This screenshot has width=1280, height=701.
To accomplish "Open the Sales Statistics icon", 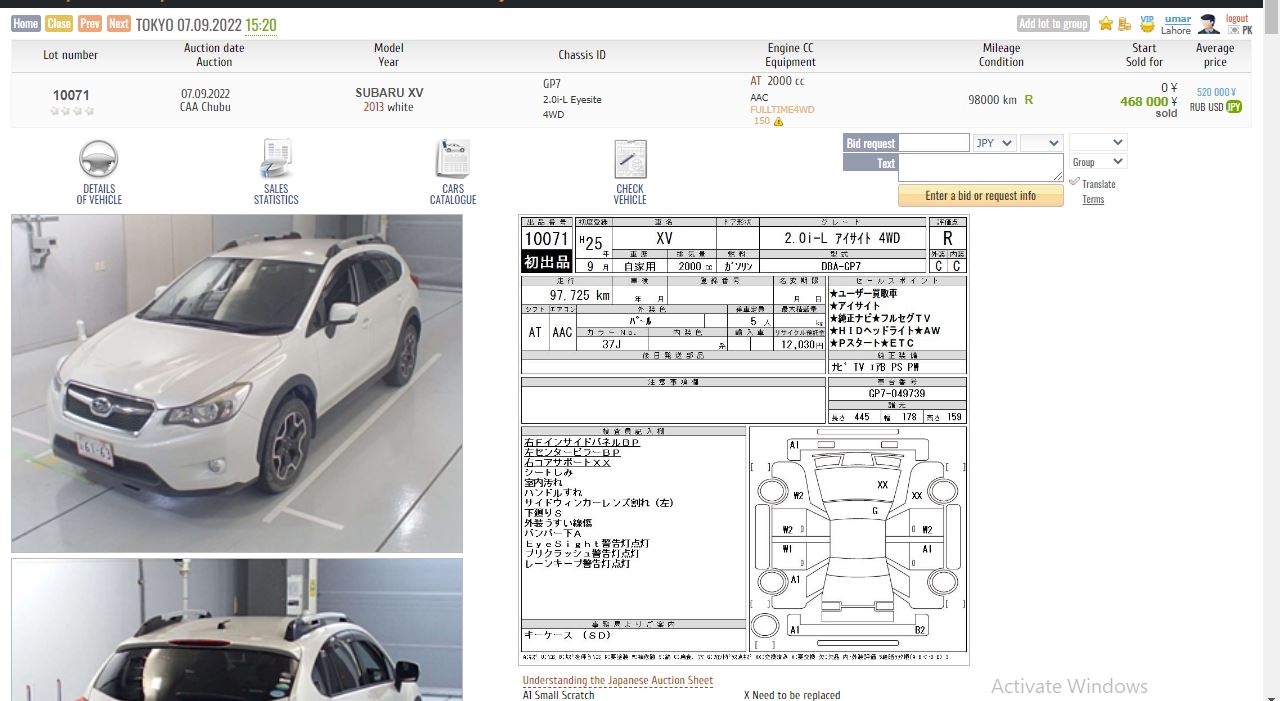I will click(x=276, y=160).
